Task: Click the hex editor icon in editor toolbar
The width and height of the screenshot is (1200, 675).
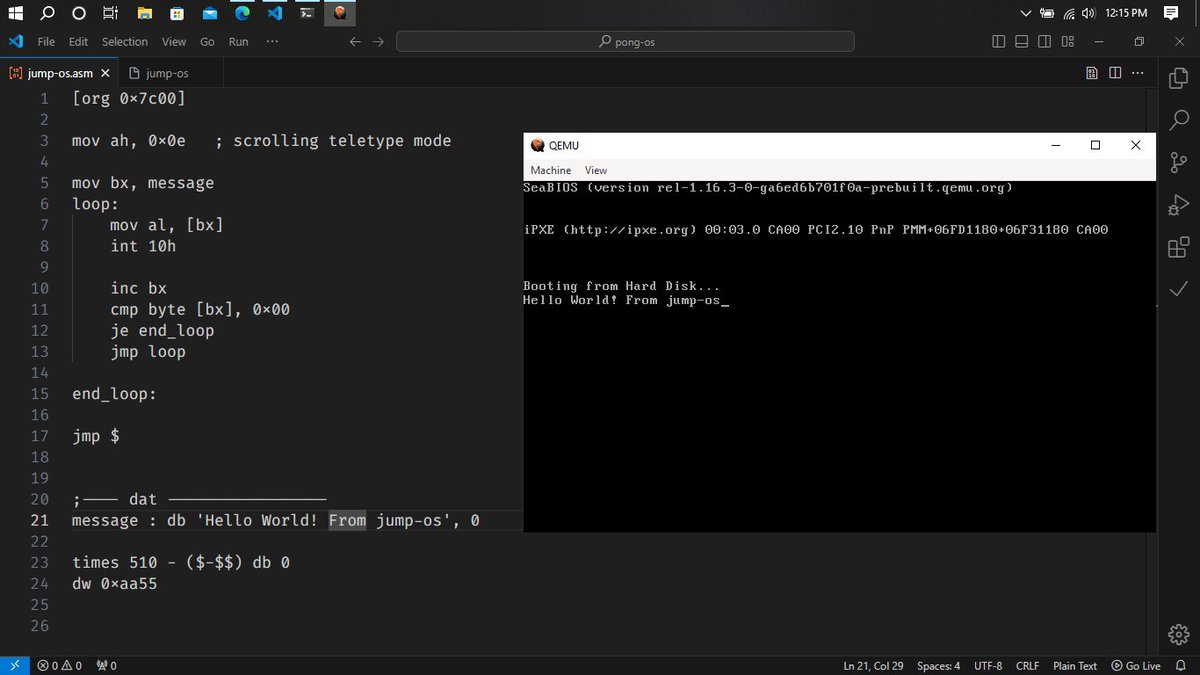Action: (1092, 73)
